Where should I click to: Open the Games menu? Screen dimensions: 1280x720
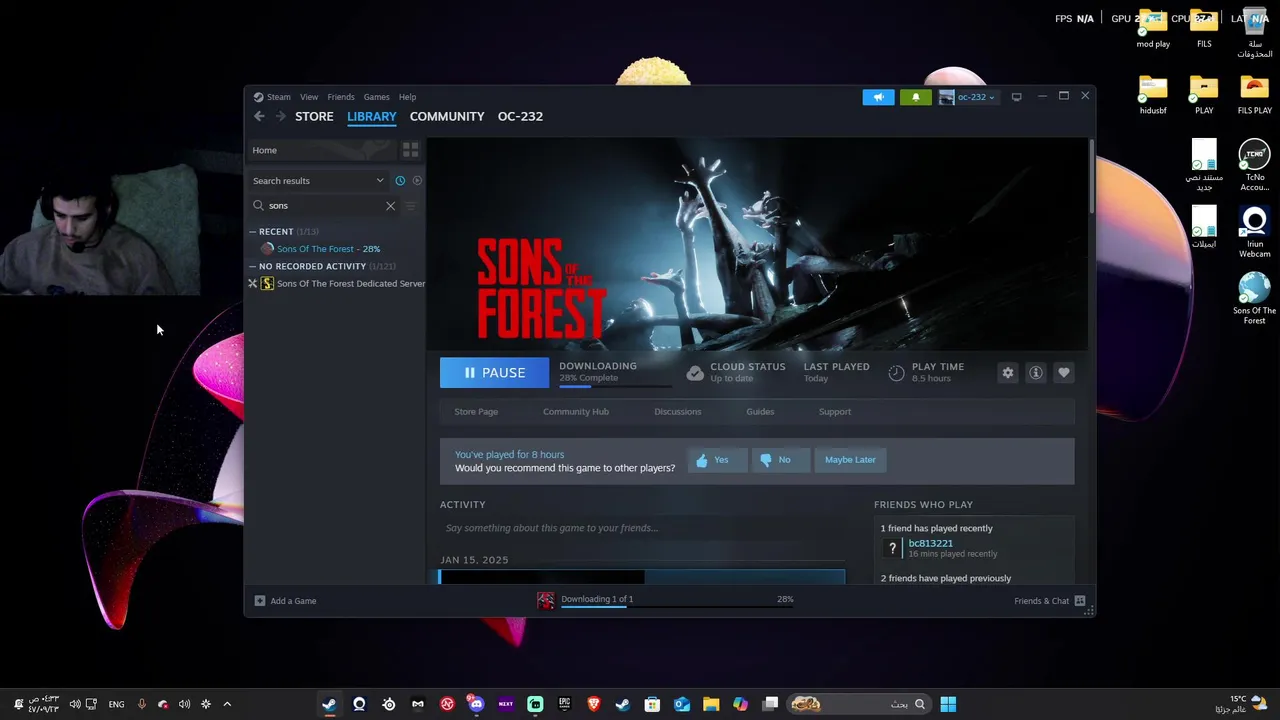coord(377,97)
